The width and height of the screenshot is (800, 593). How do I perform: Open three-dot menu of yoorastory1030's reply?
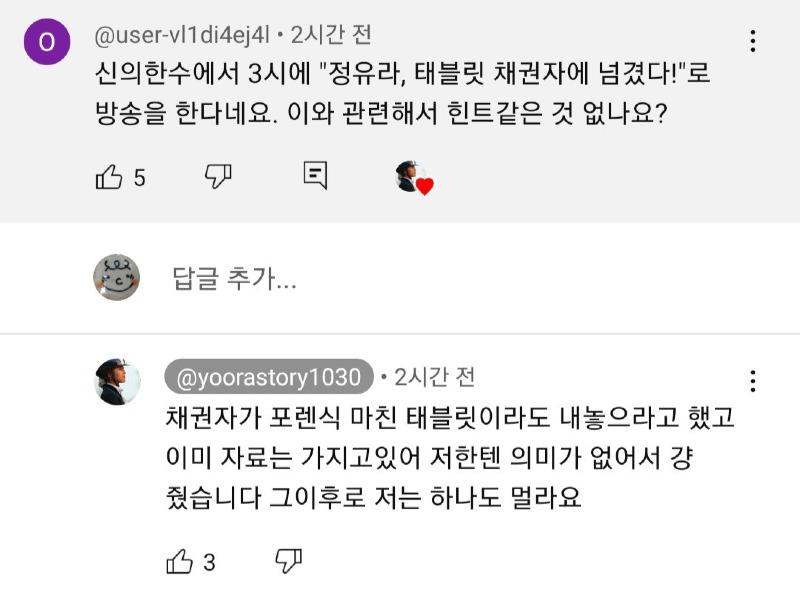pyautogui.click(x=753, y=381)
